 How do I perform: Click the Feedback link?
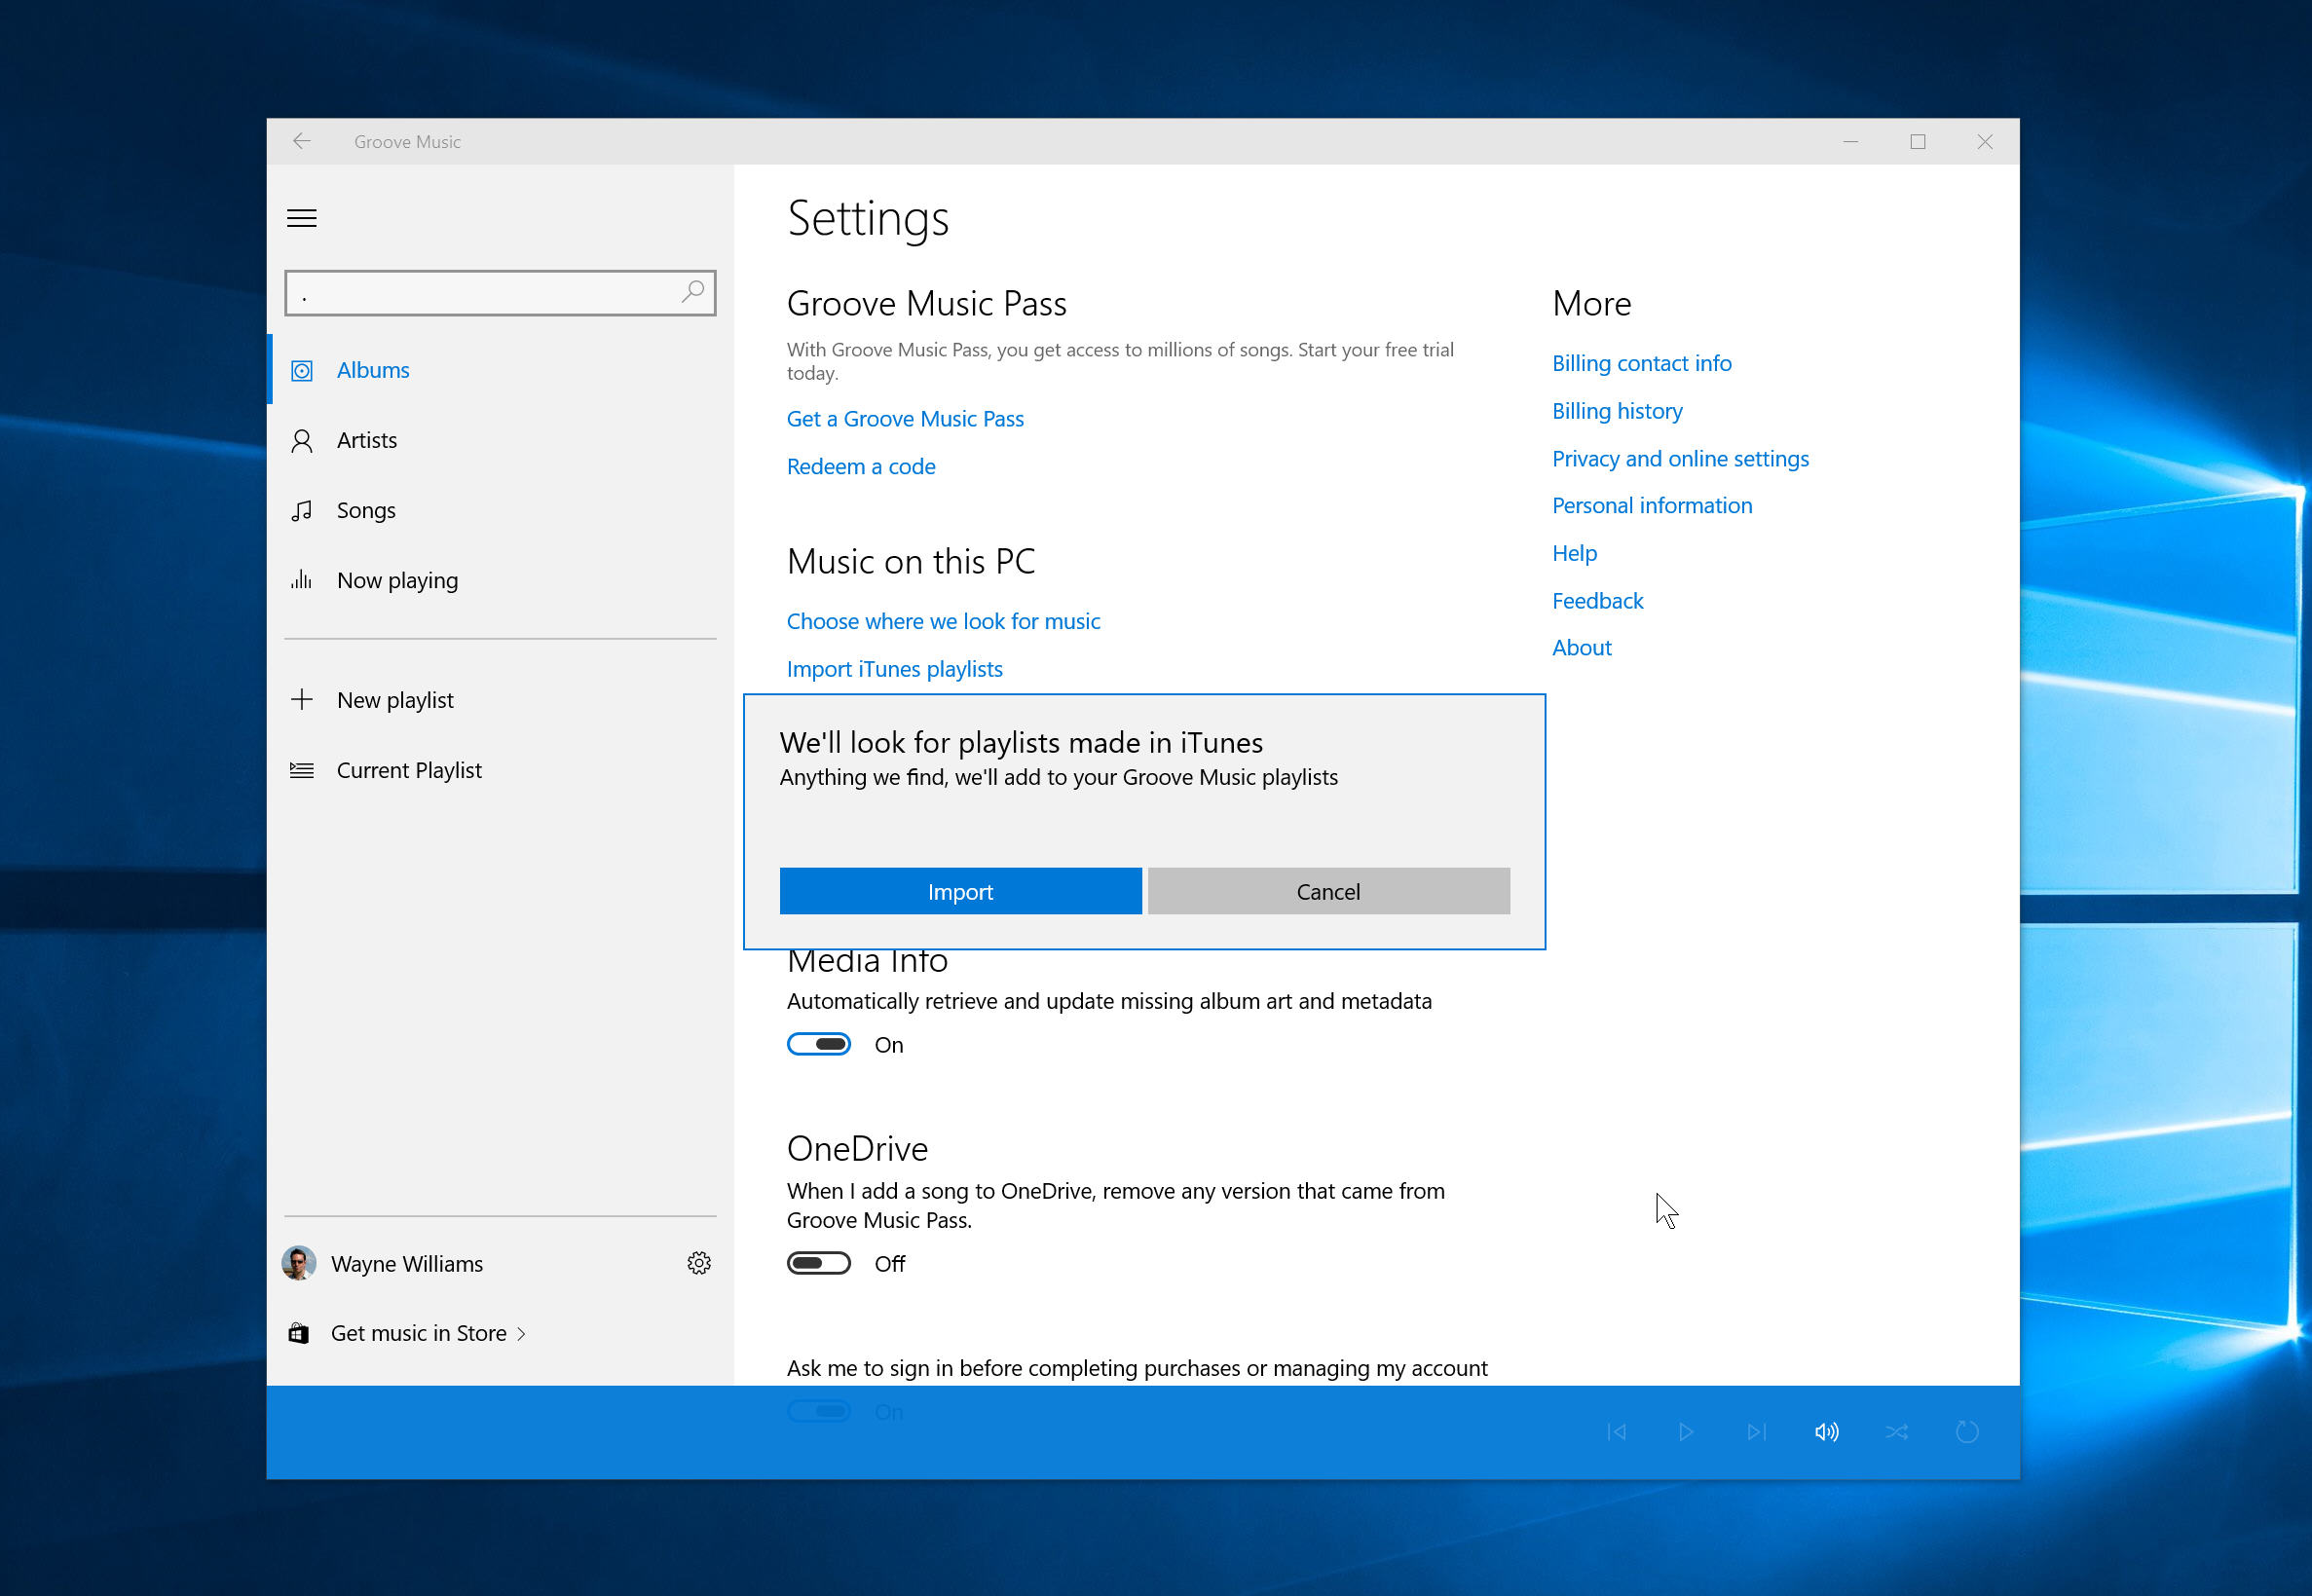(1597, 601)
